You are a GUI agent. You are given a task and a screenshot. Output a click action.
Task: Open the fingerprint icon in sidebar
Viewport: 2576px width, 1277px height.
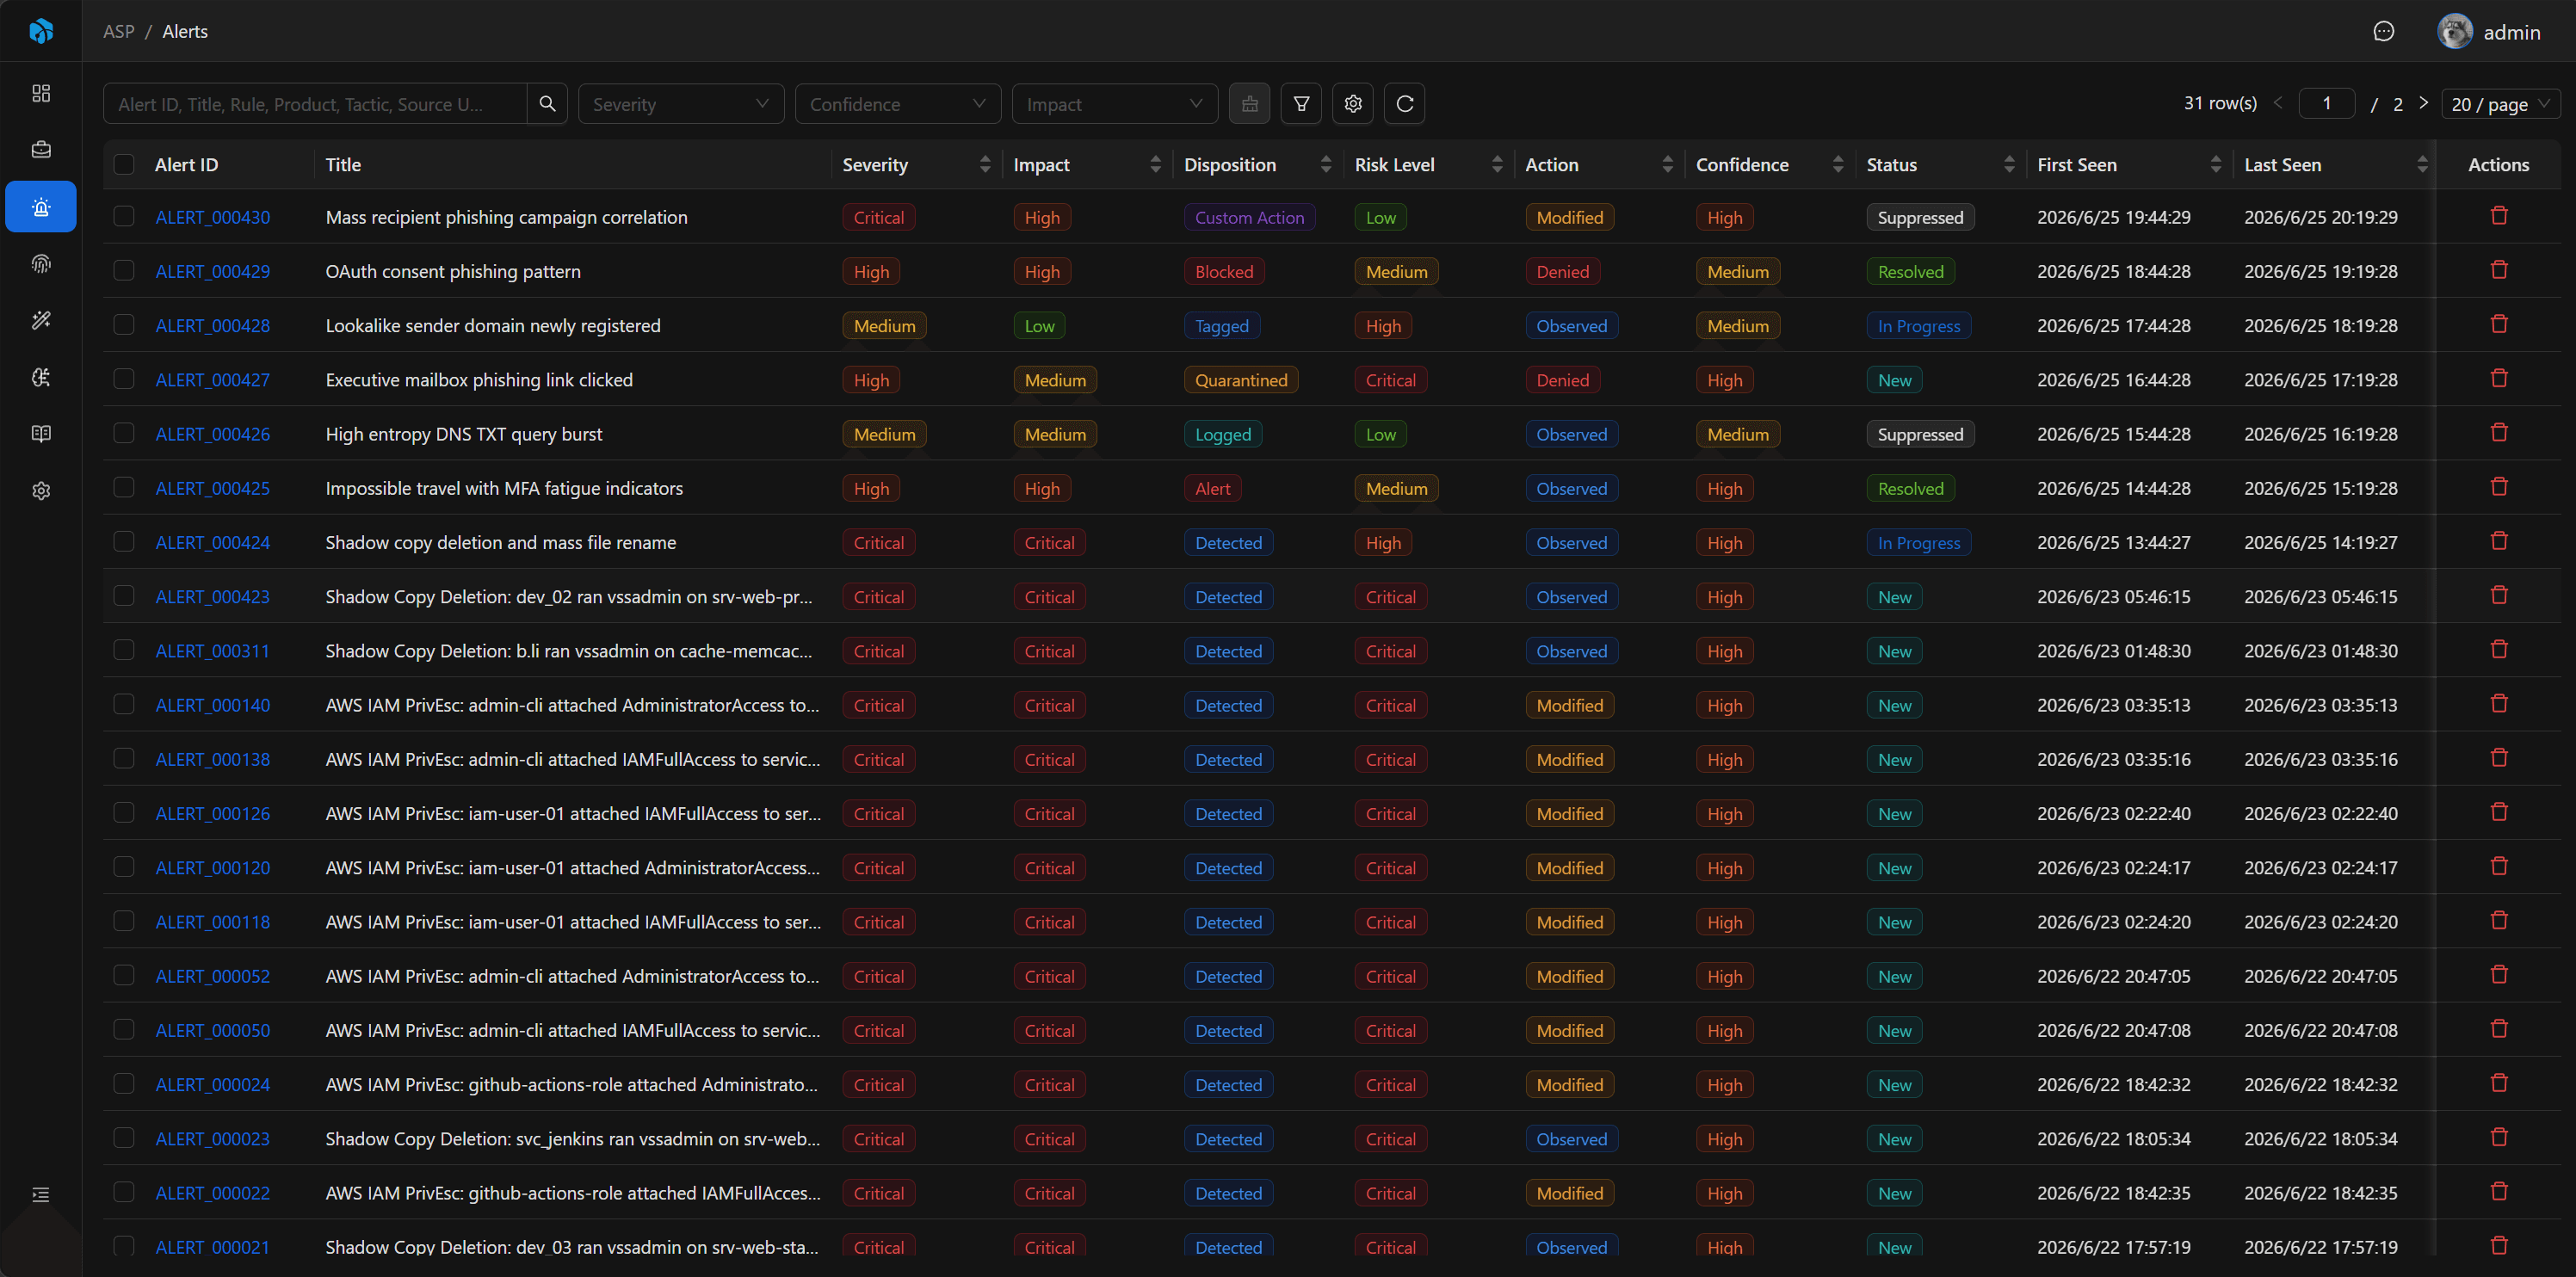(x=41, y=264)
